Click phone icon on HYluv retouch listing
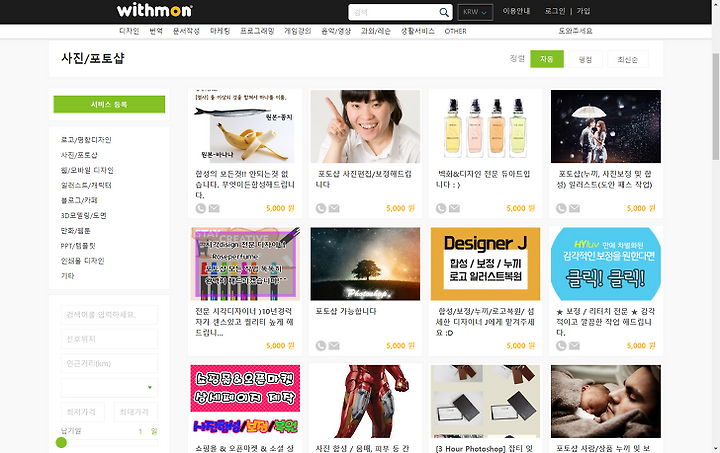This screenshot has height=453, width=720. point(561,346)
